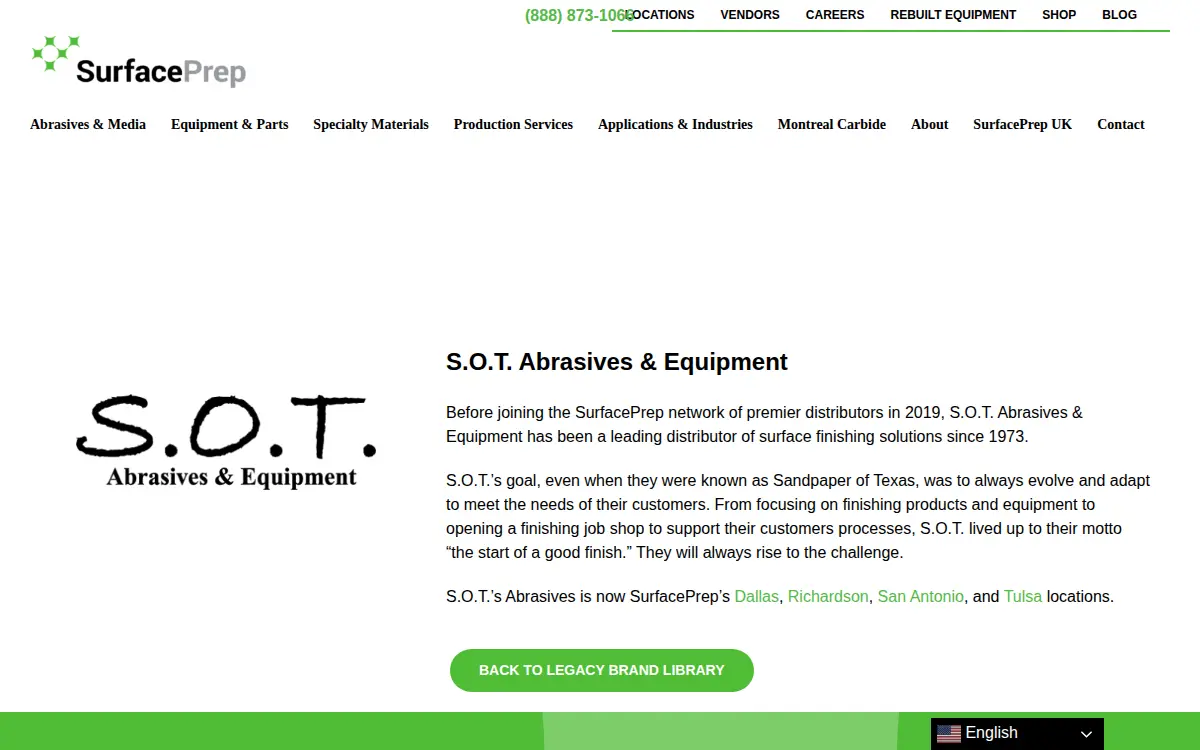Go to Montreal Carbide page
1200x750 pixels.
pos(832,125)
